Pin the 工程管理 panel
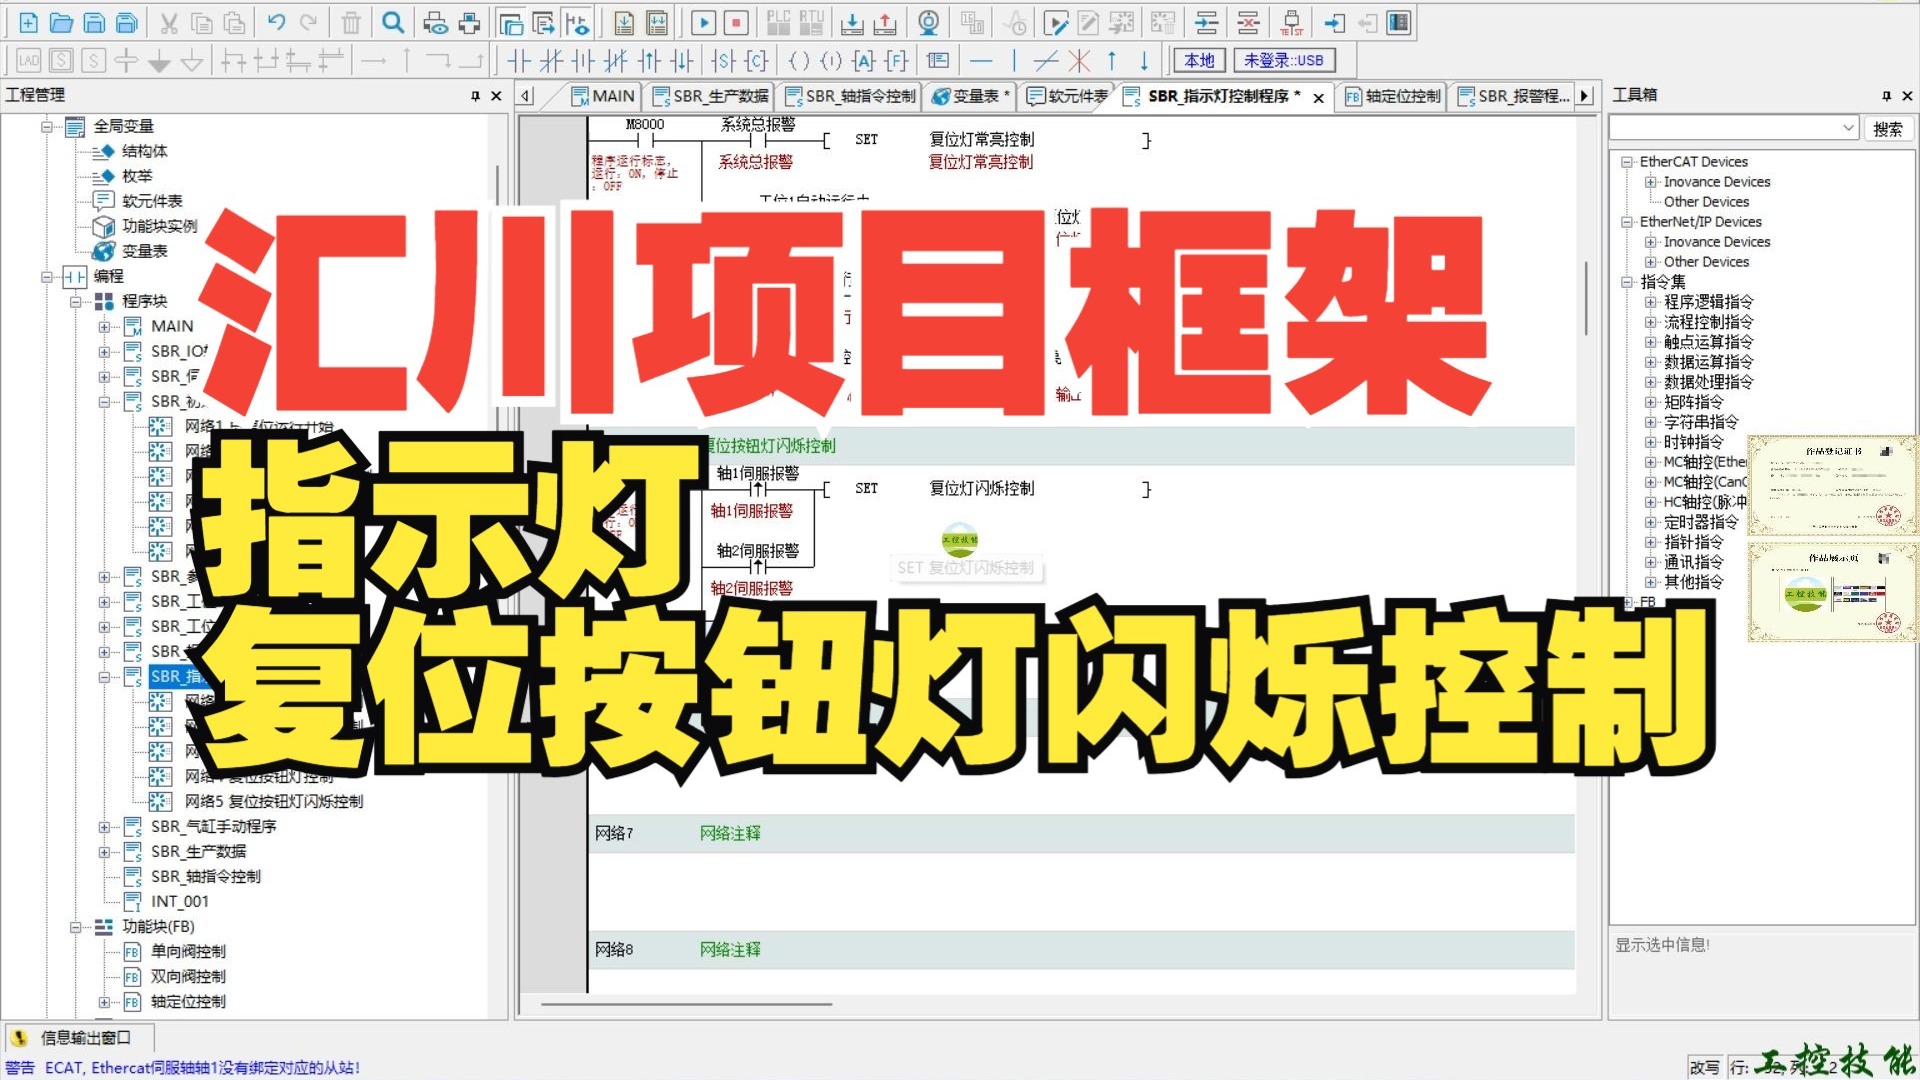Viewport: 1920px width, 1080px height. tap(475, 96)
